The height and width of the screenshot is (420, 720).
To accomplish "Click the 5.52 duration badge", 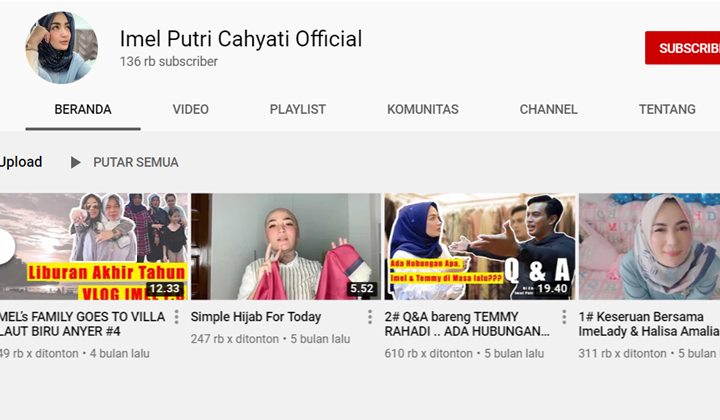I will pyautogui.click(x=362, y=289).
